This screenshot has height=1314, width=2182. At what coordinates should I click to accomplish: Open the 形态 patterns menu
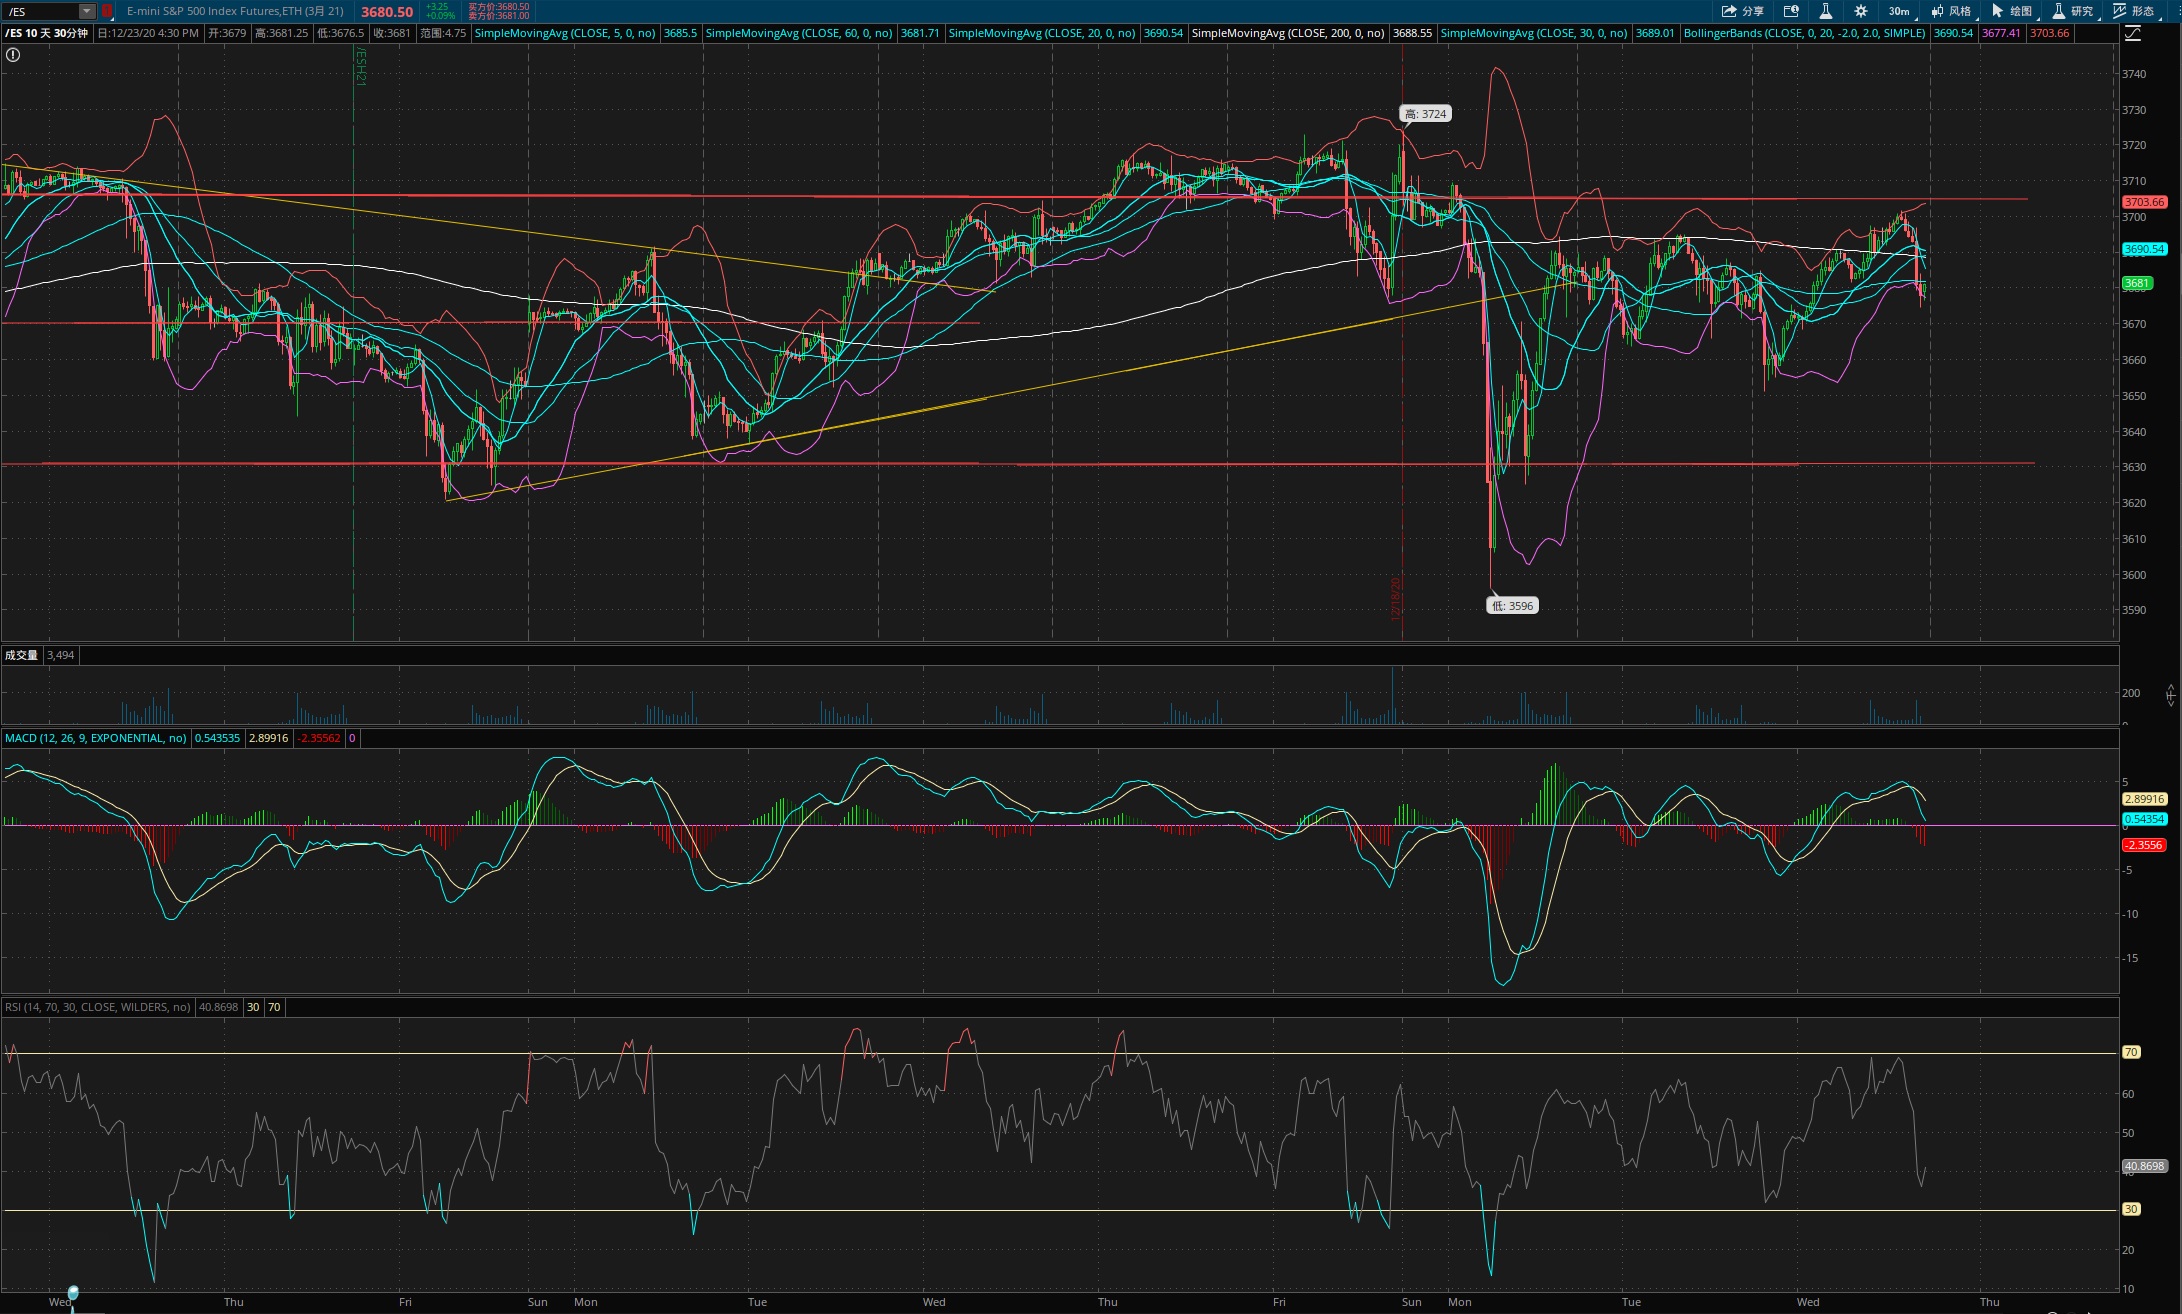[x=2134, y=11]
